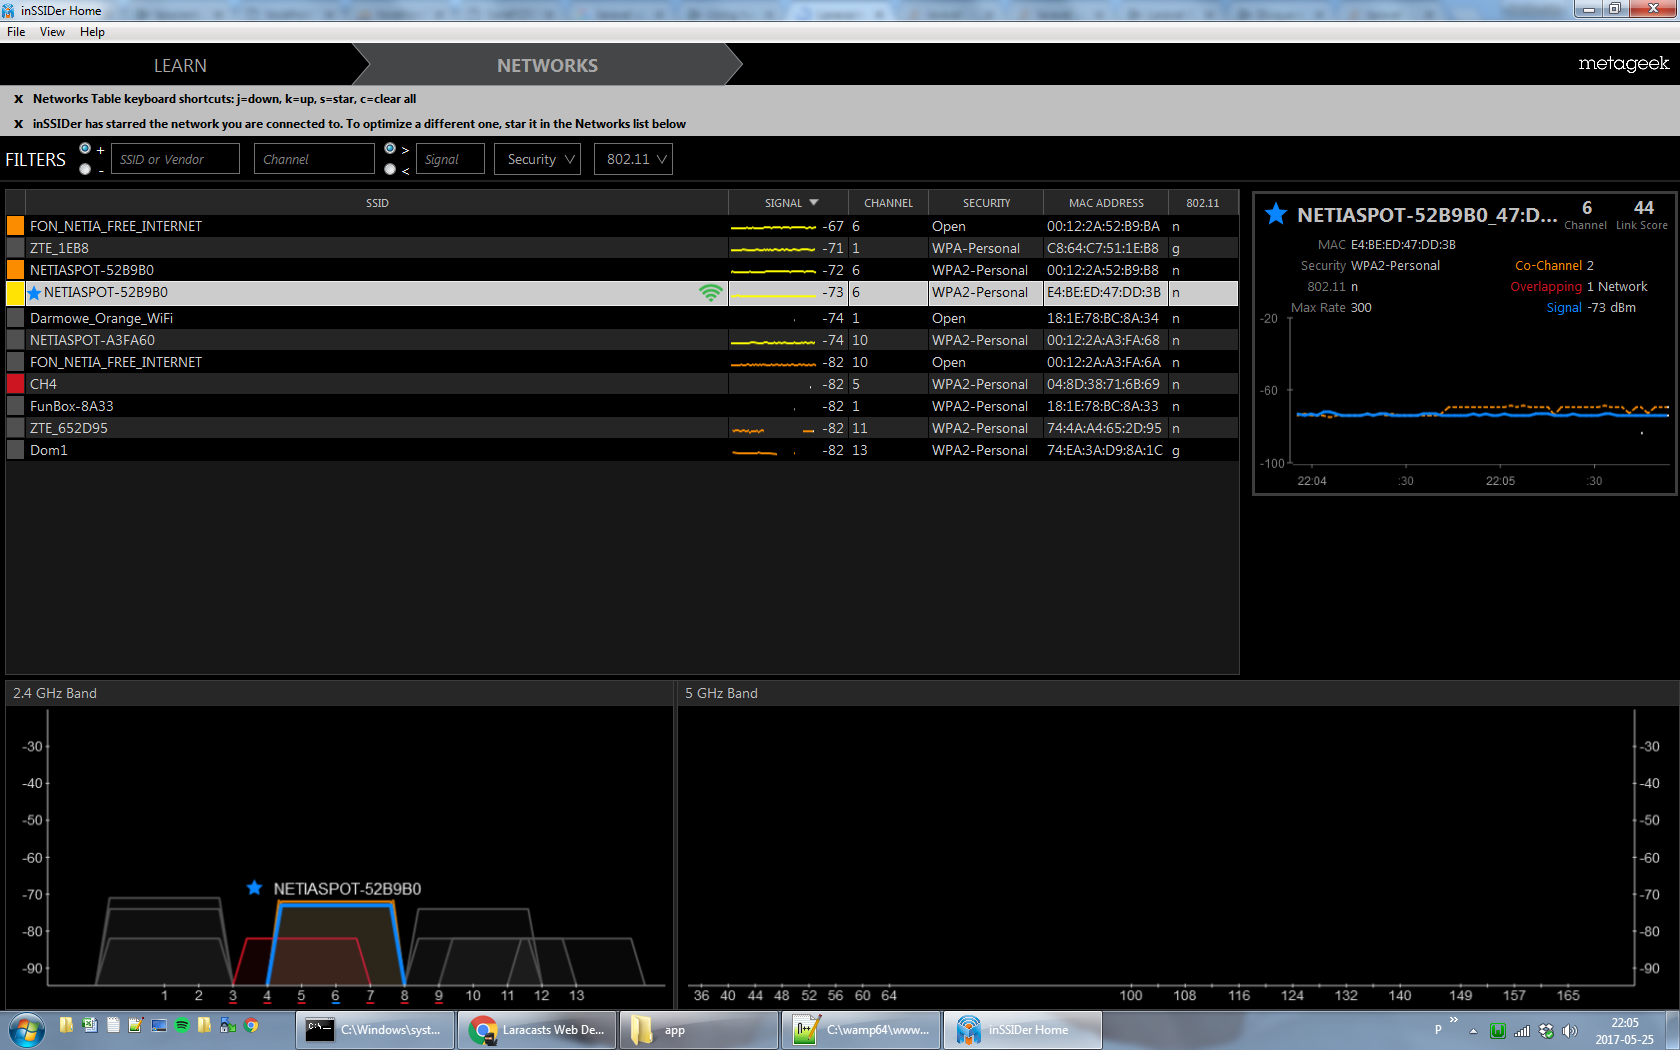Dismiss the keyboard shortcuts notice
1680x1050 pixels.
click(x=18, y=99)
